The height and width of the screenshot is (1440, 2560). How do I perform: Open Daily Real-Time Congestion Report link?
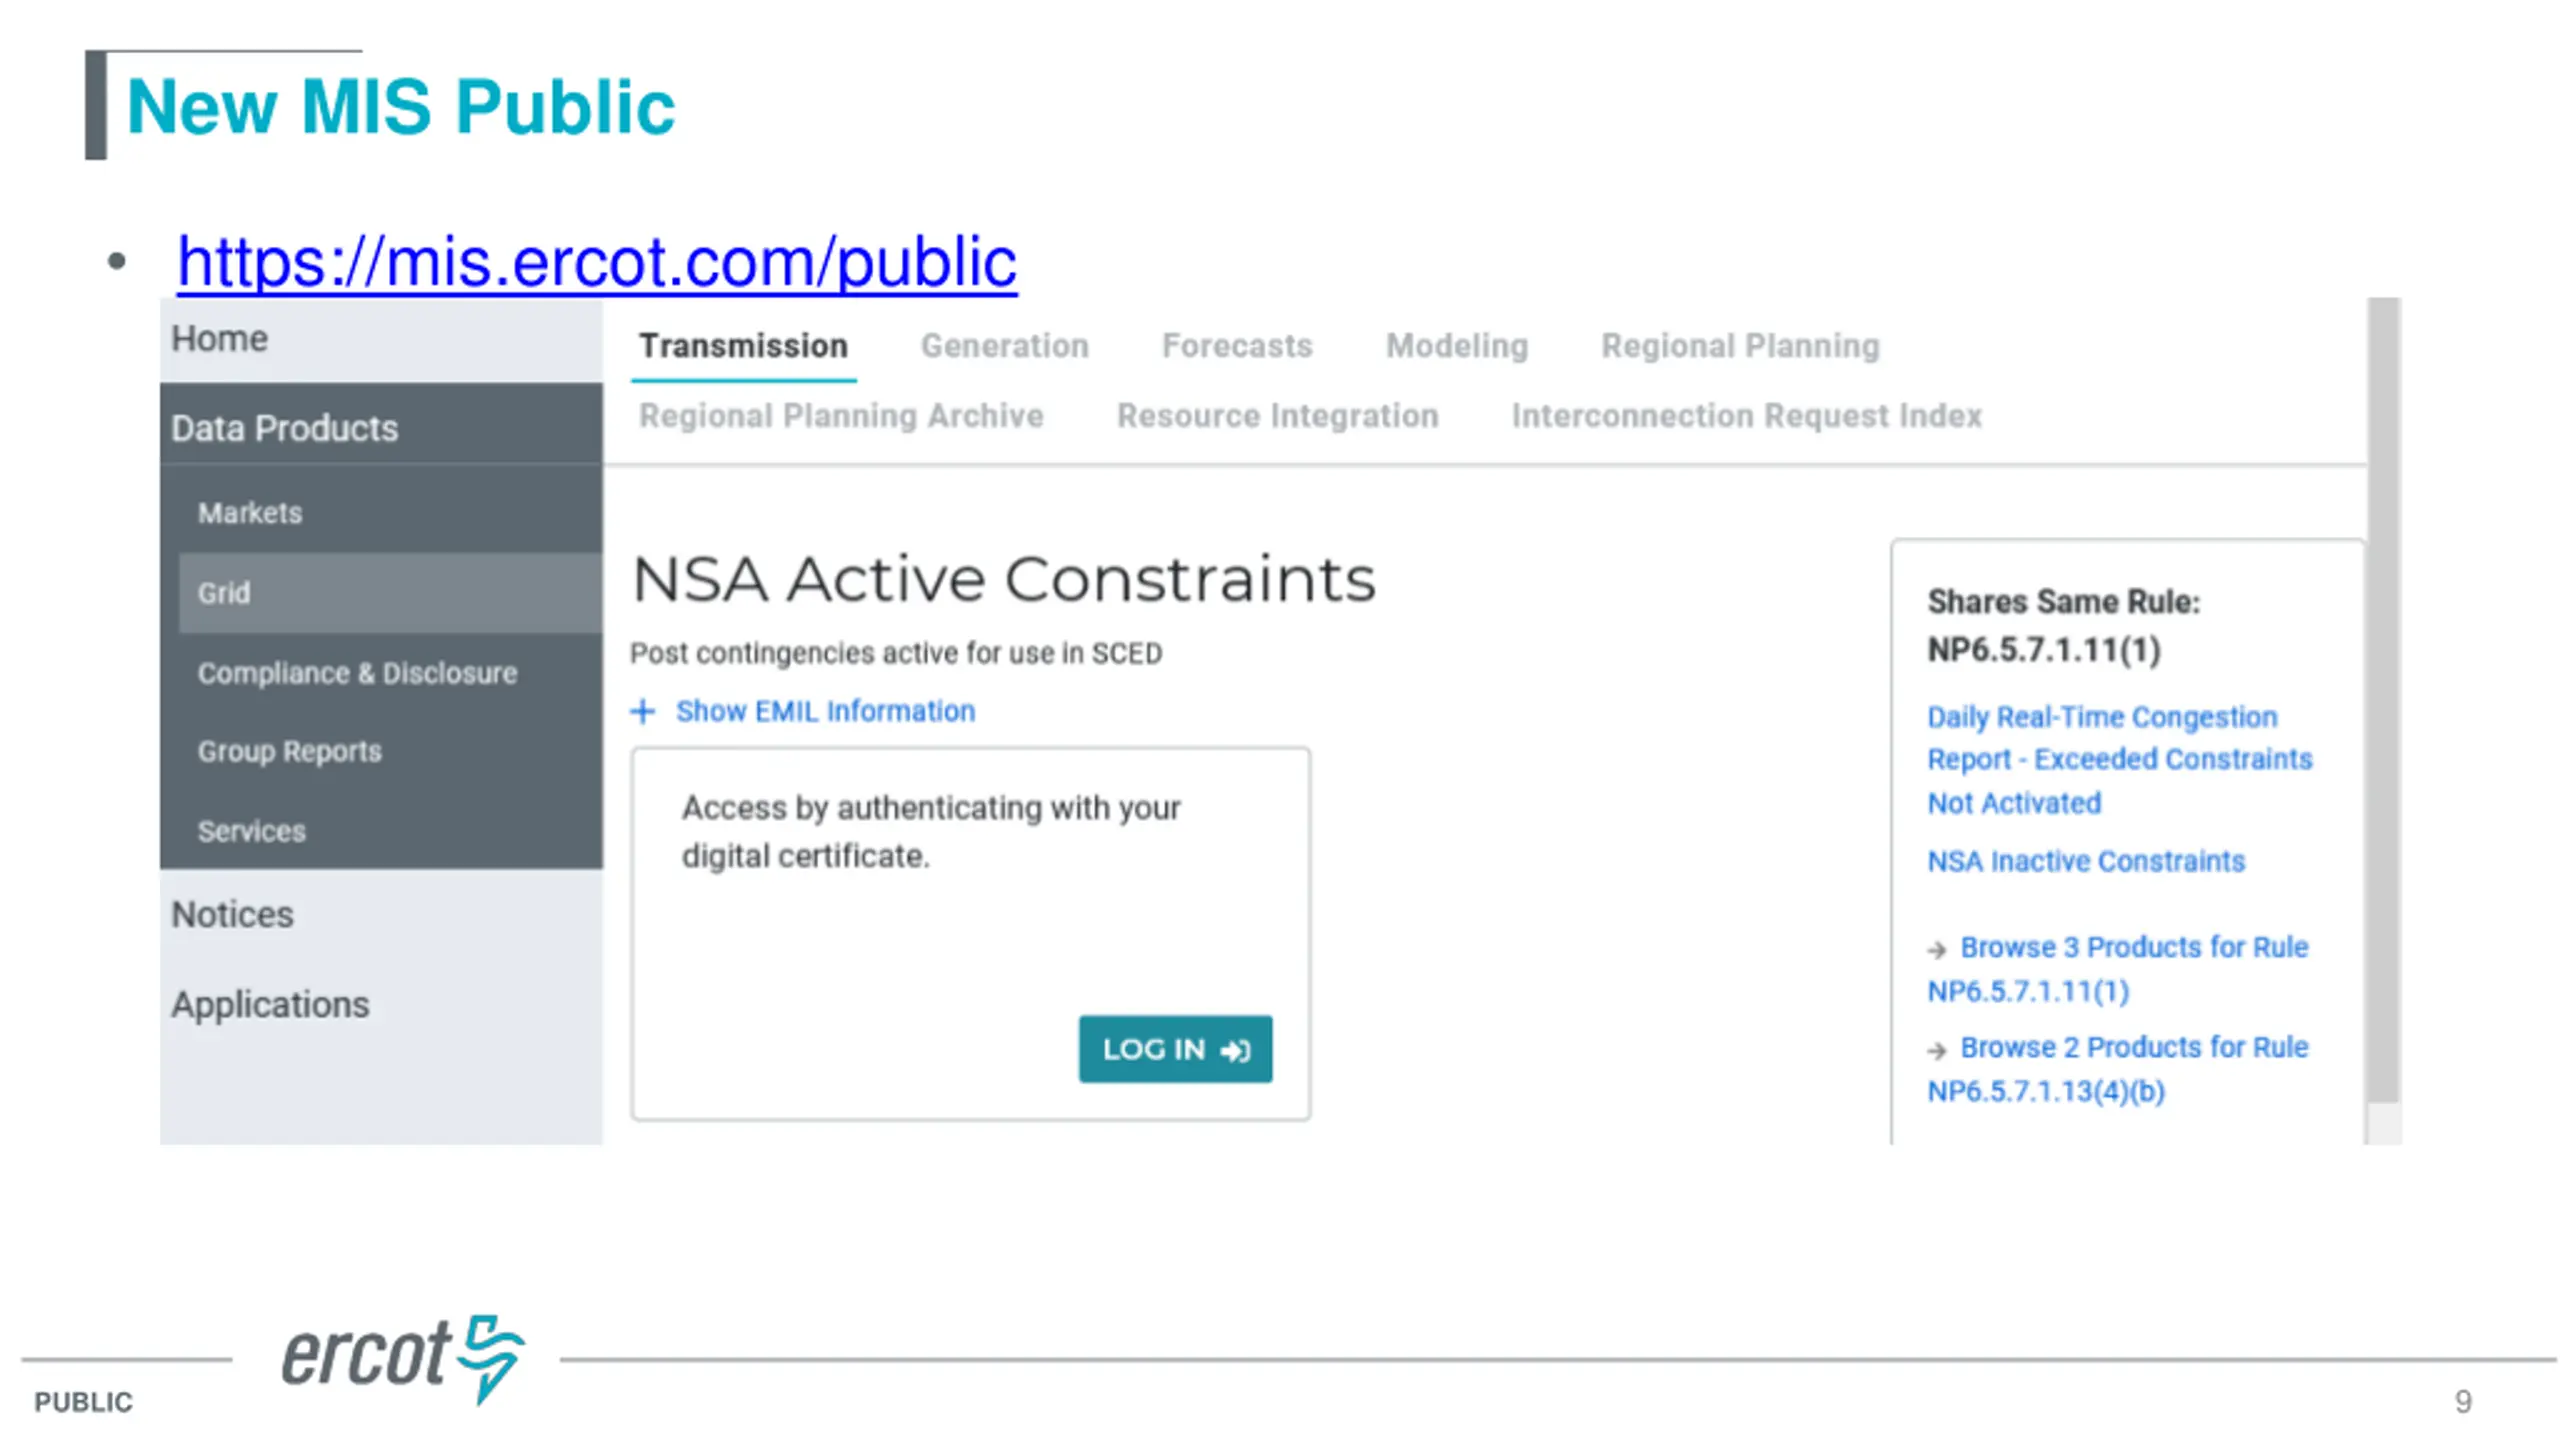coord(2119,759)
